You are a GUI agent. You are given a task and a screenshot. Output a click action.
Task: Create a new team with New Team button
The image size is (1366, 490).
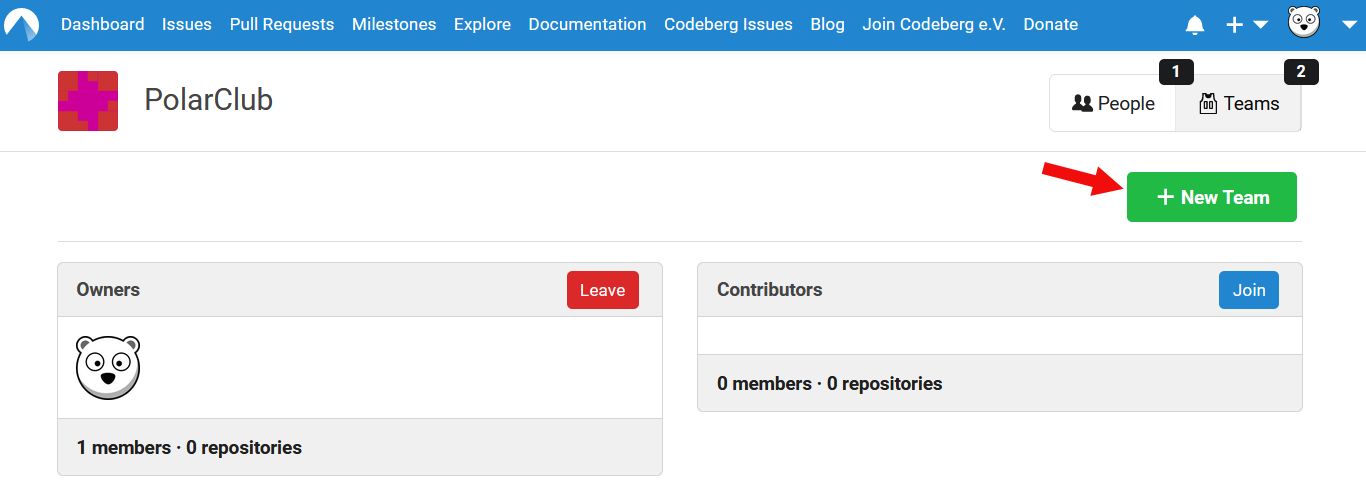pyautogui.click(x=1211, y=197)
